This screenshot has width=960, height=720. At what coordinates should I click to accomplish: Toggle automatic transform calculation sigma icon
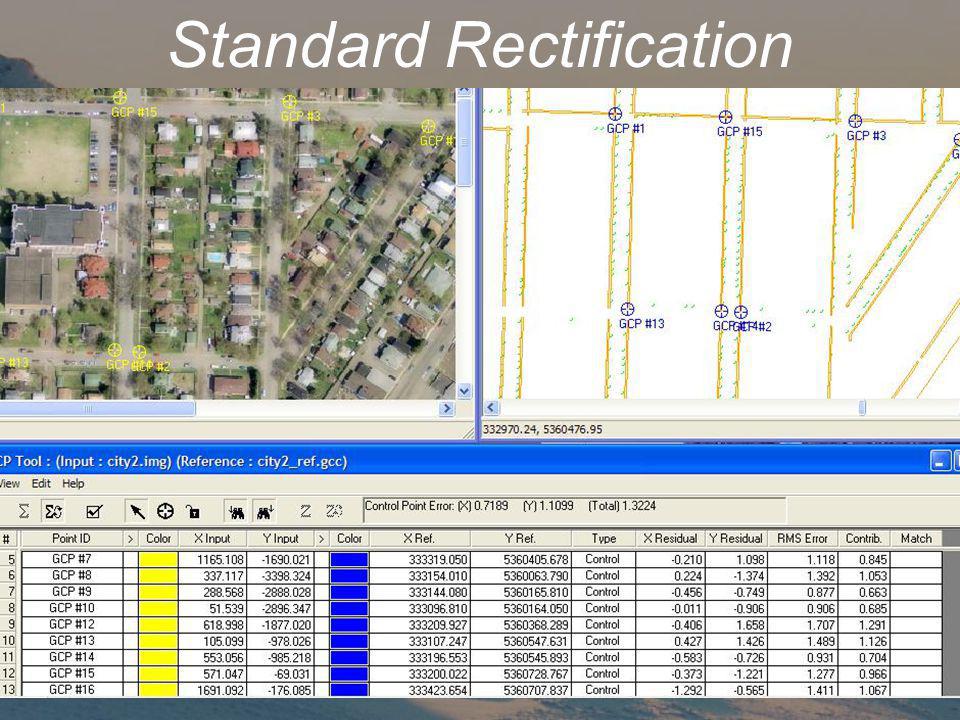[x=54, y=511]
